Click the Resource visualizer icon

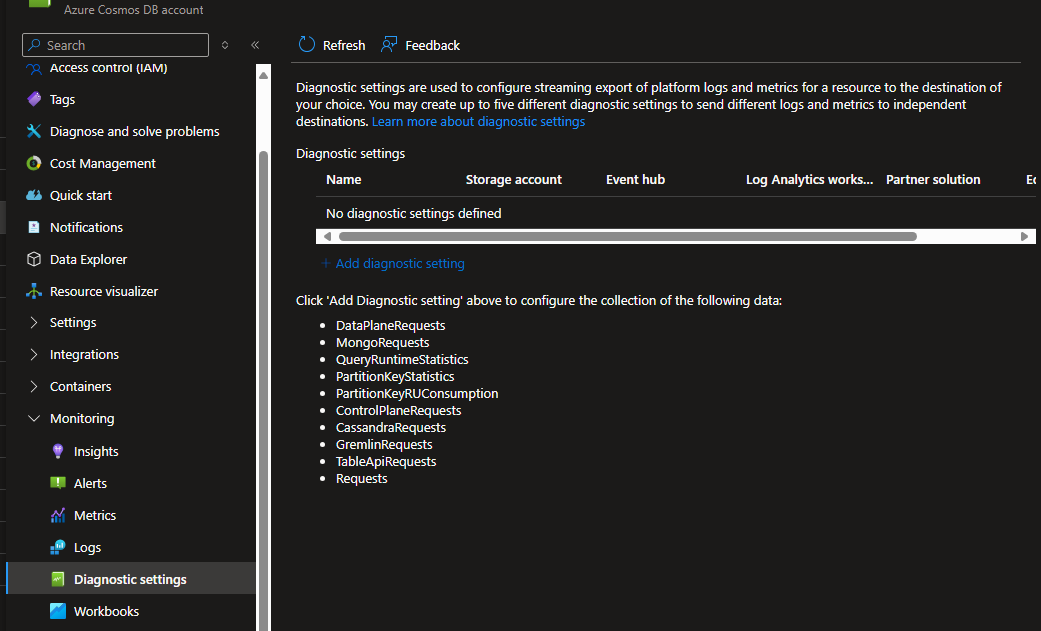point(34,291)
